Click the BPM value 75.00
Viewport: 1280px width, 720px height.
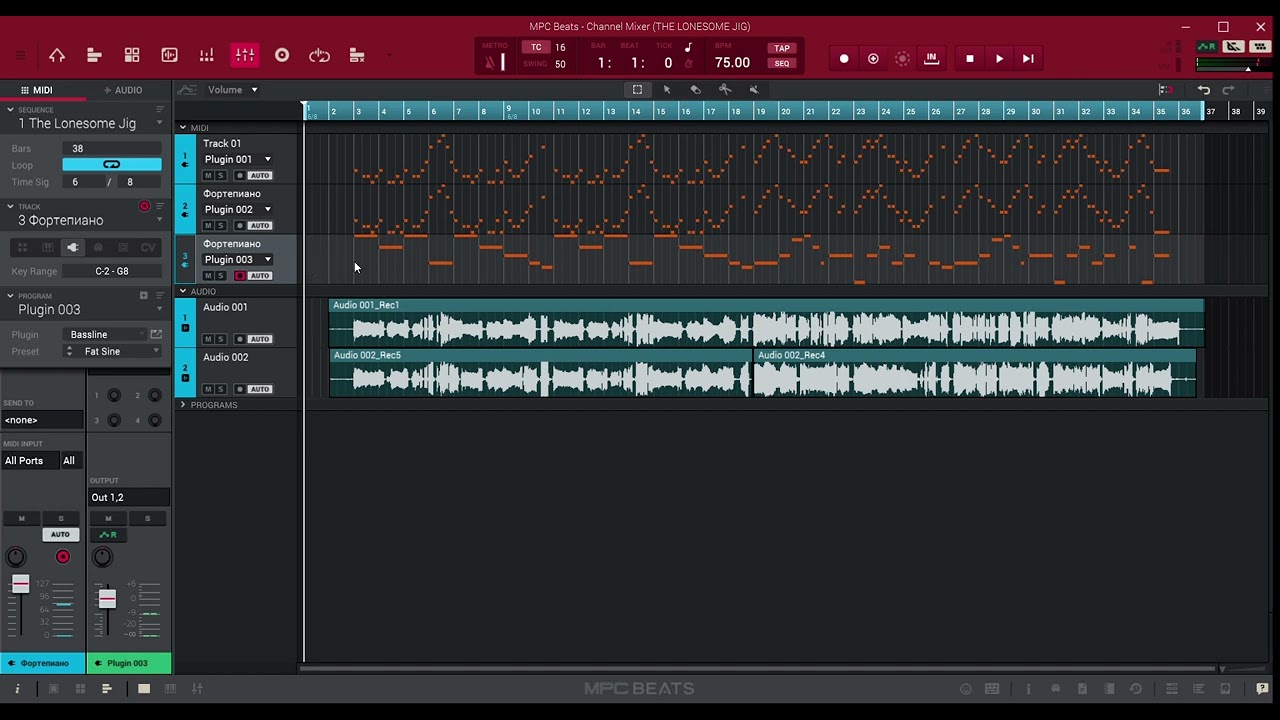point(732,63)
